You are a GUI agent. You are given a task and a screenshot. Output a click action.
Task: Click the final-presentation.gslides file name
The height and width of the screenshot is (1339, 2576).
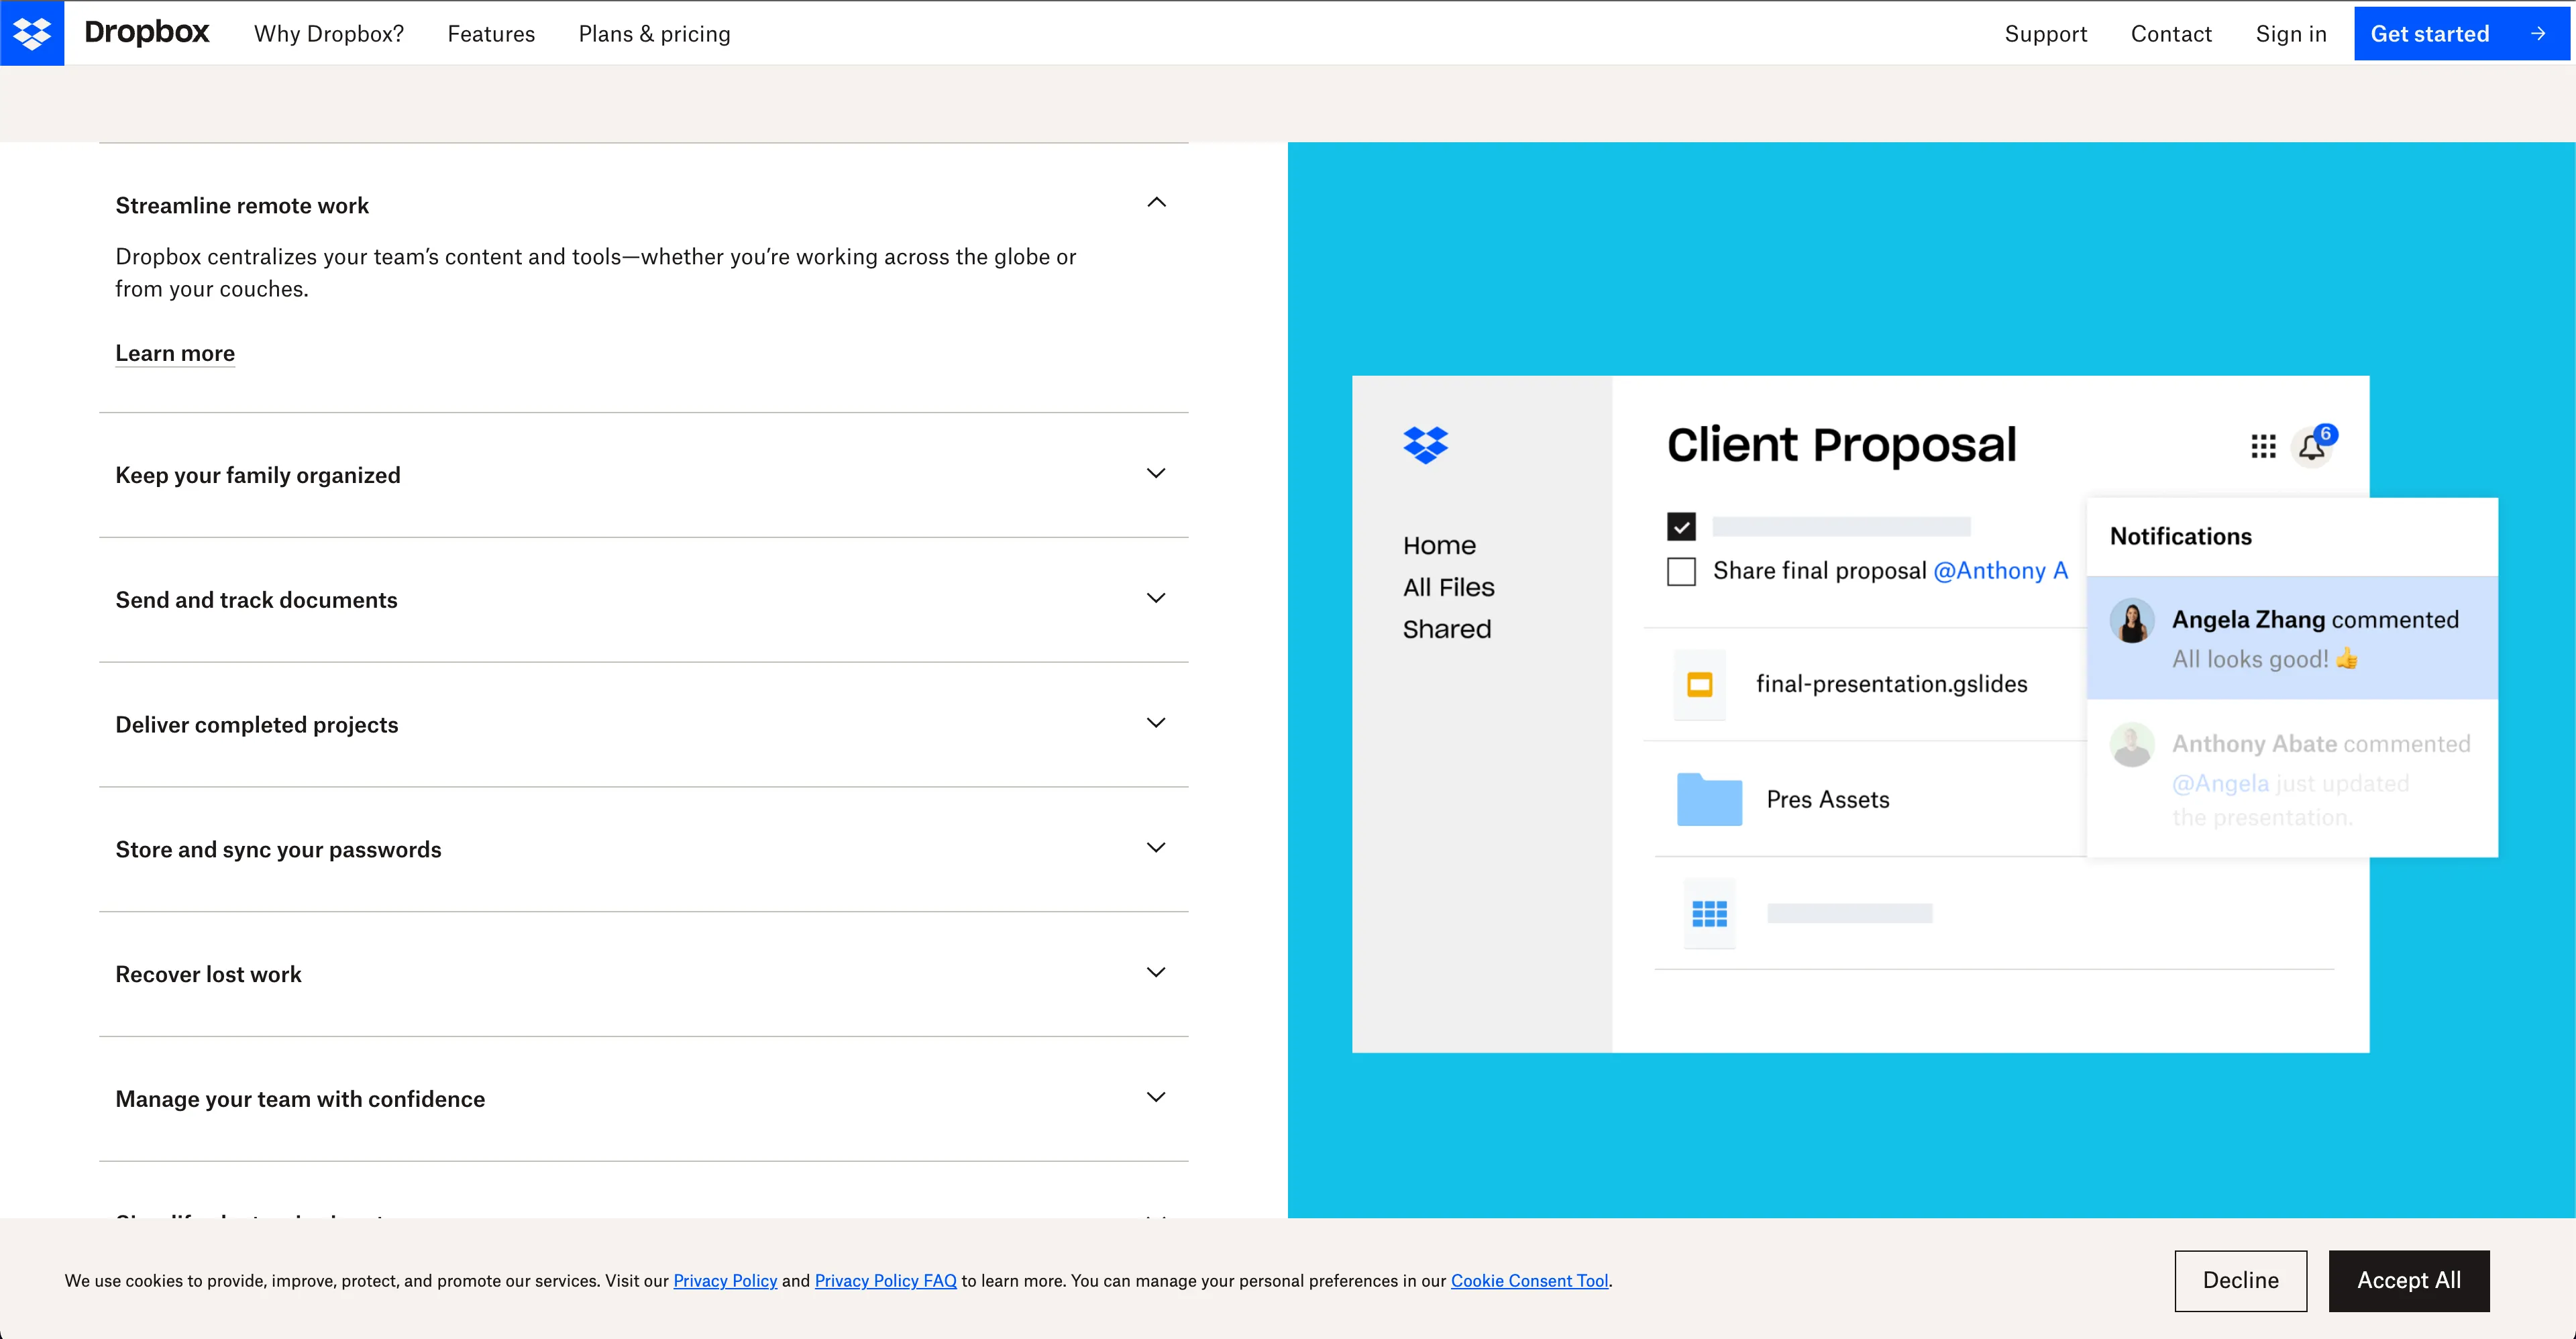[1891, 684]
